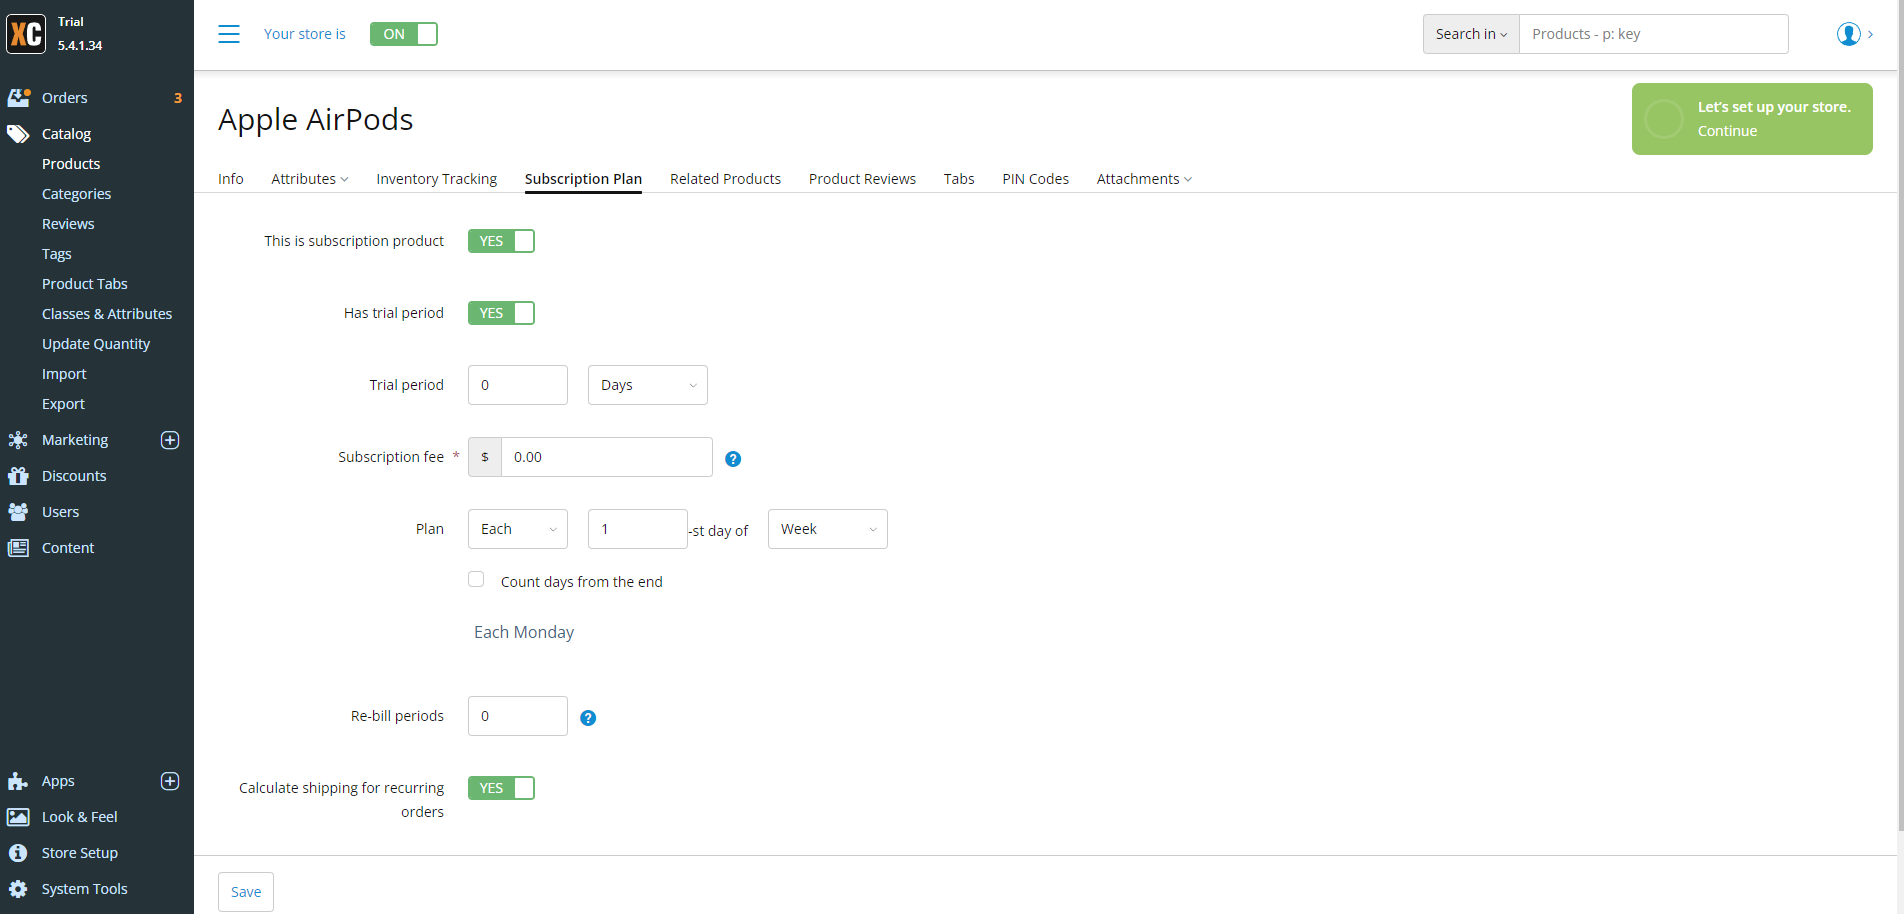Switch to the Inventory Tracking tab
Image resolution: width=1904 pixels, height=914 pixels.
pos(436,179)
